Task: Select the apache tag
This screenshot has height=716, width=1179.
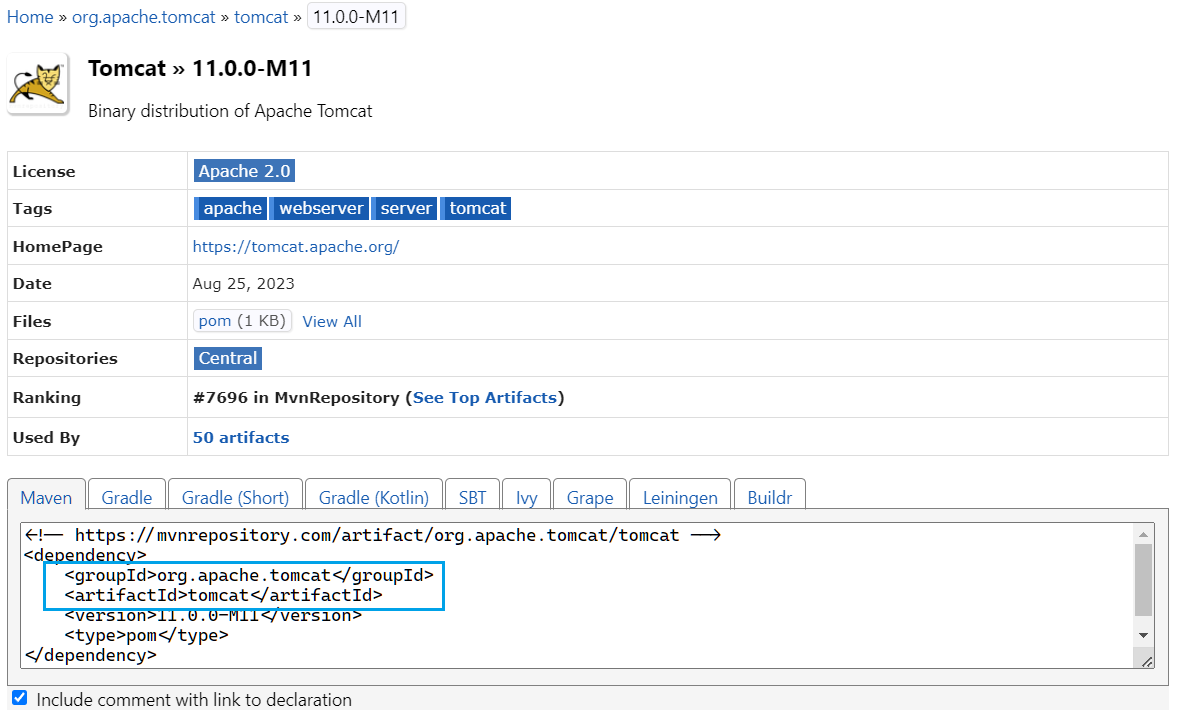Action: click(232, 208)
